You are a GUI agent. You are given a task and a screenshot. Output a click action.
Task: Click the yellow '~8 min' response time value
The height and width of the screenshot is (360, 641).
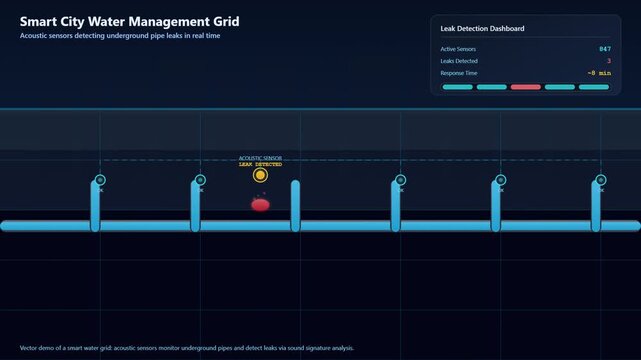599,73
